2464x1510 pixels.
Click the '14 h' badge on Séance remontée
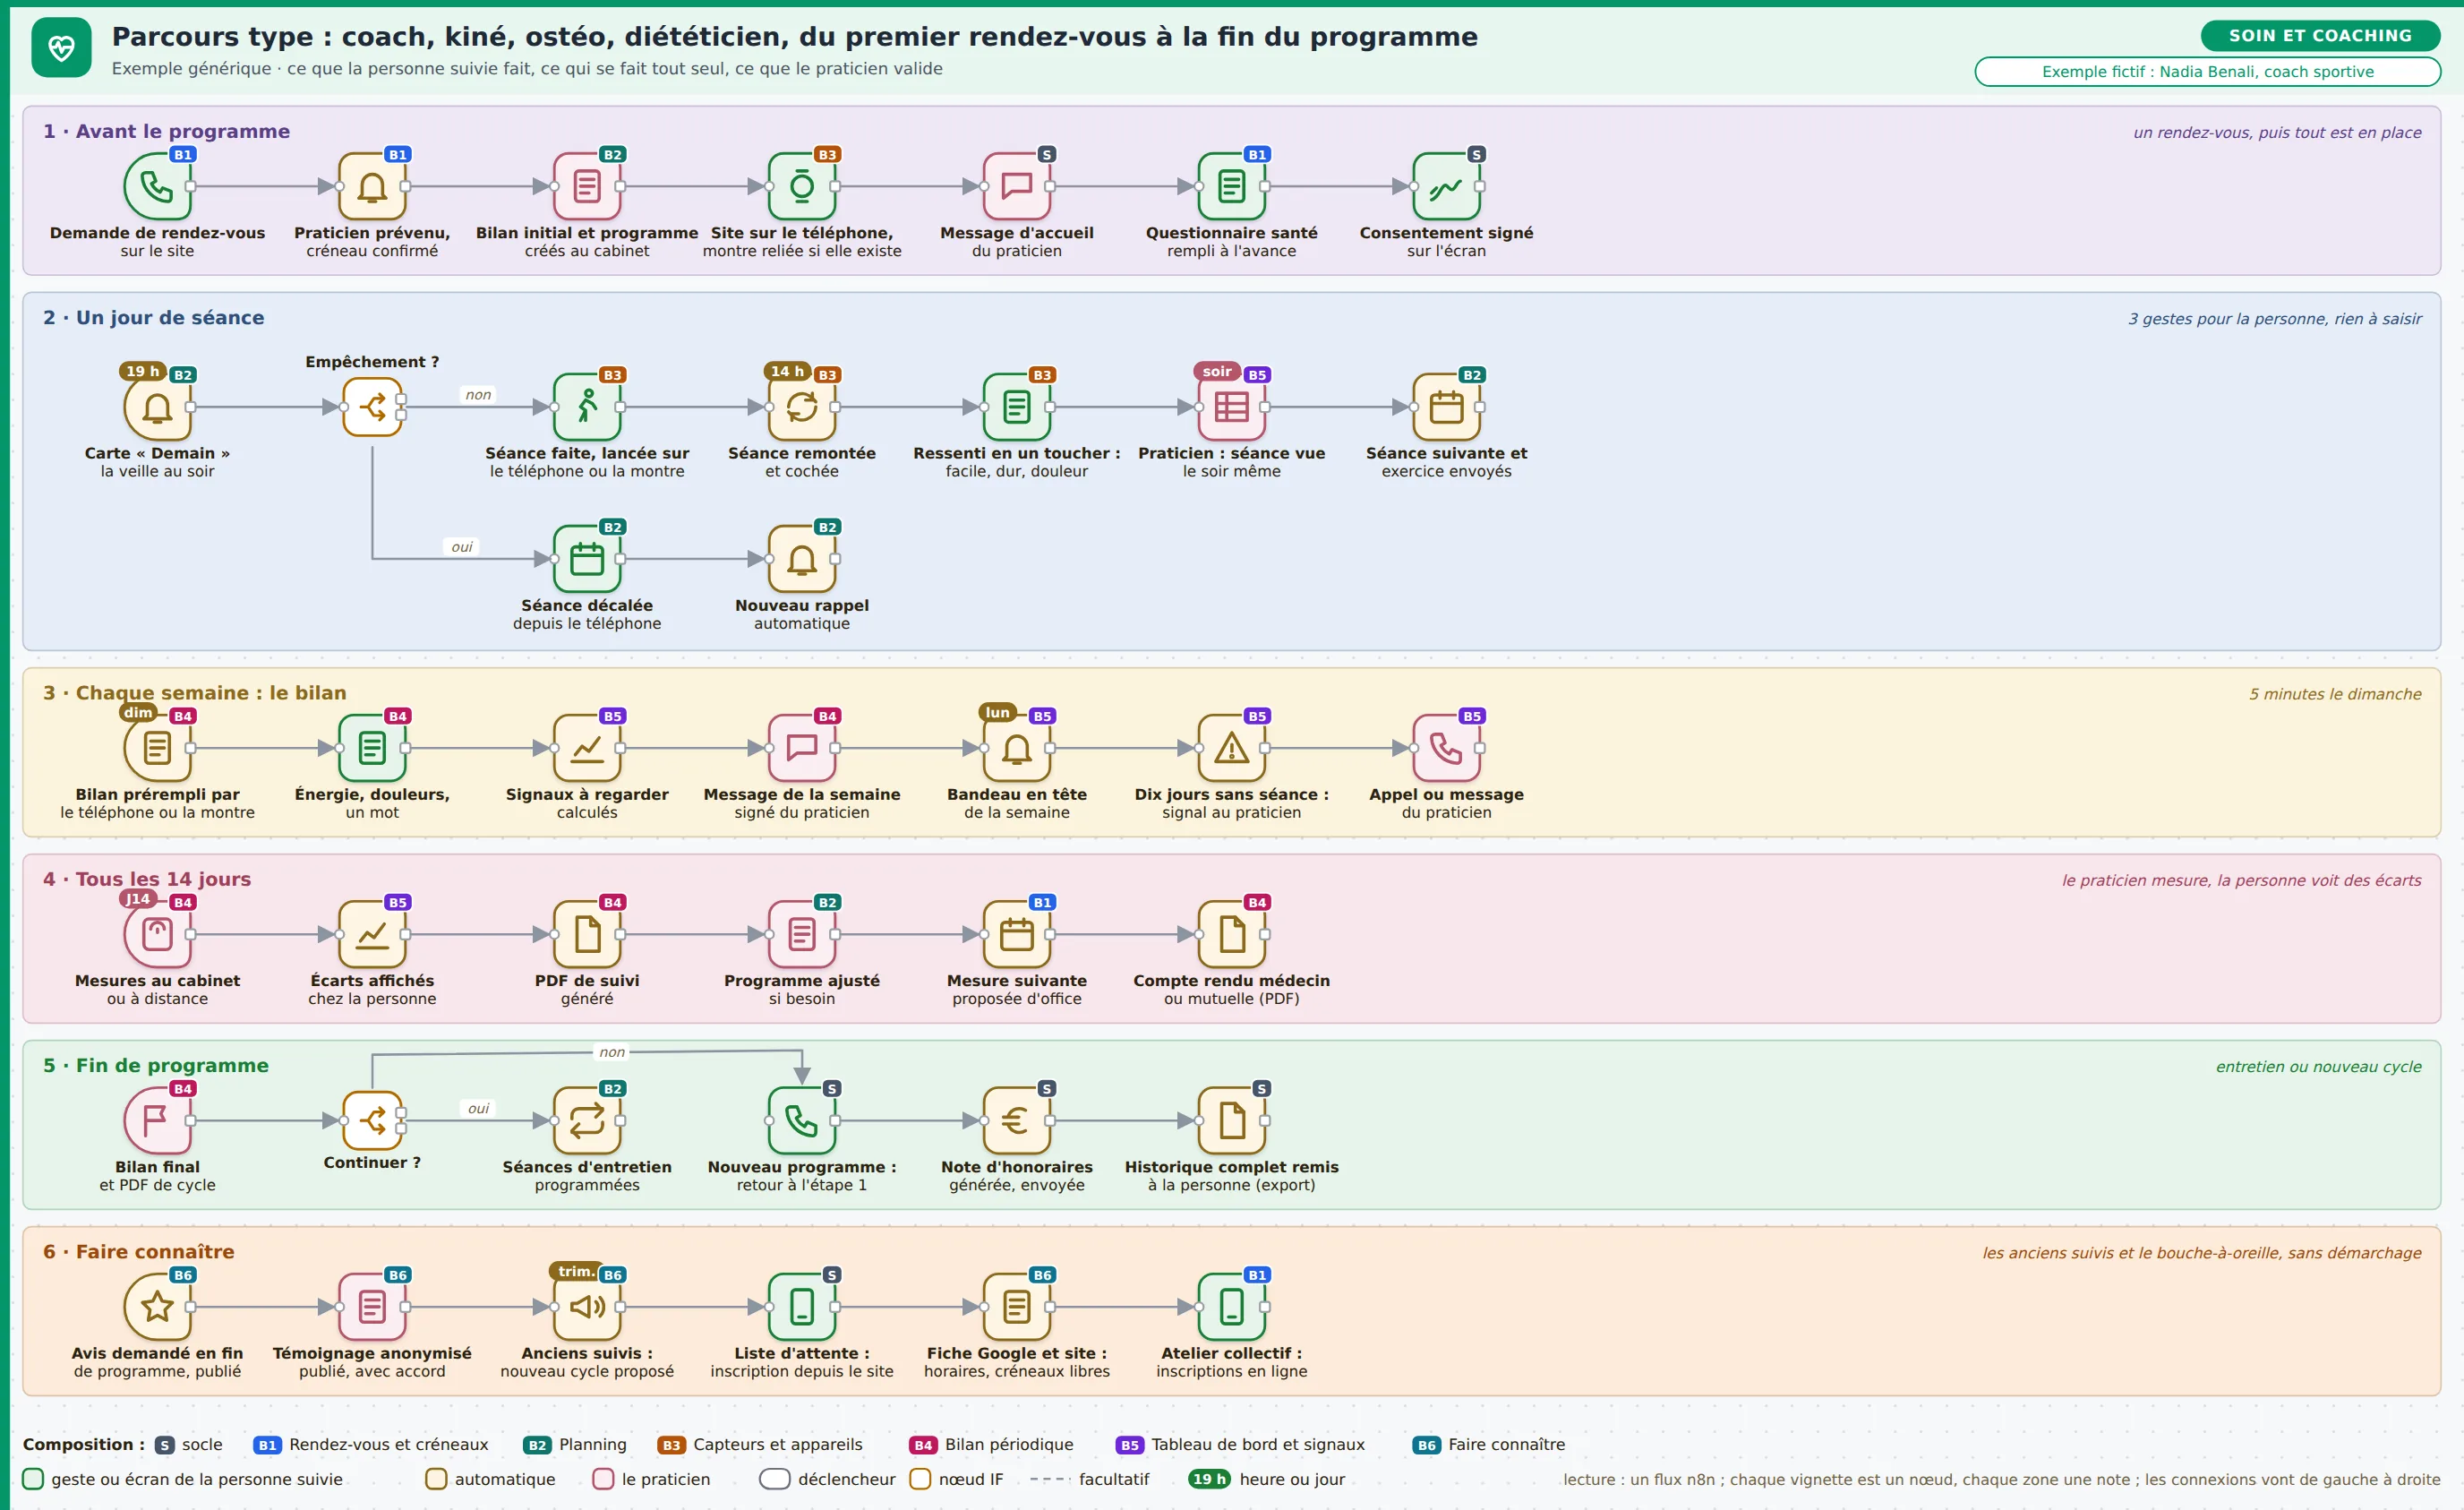[787, 371]
